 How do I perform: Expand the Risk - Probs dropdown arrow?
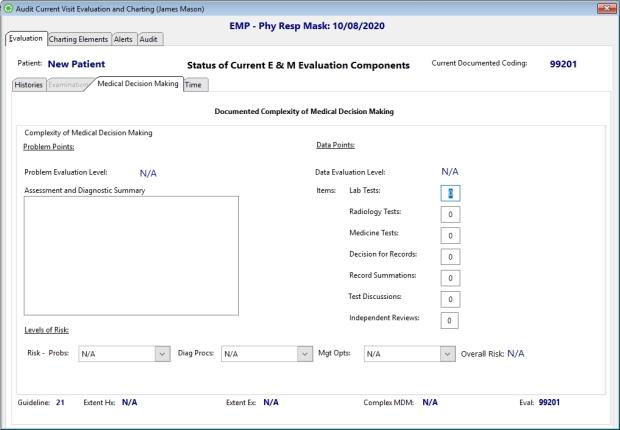(x=163, y=354)
